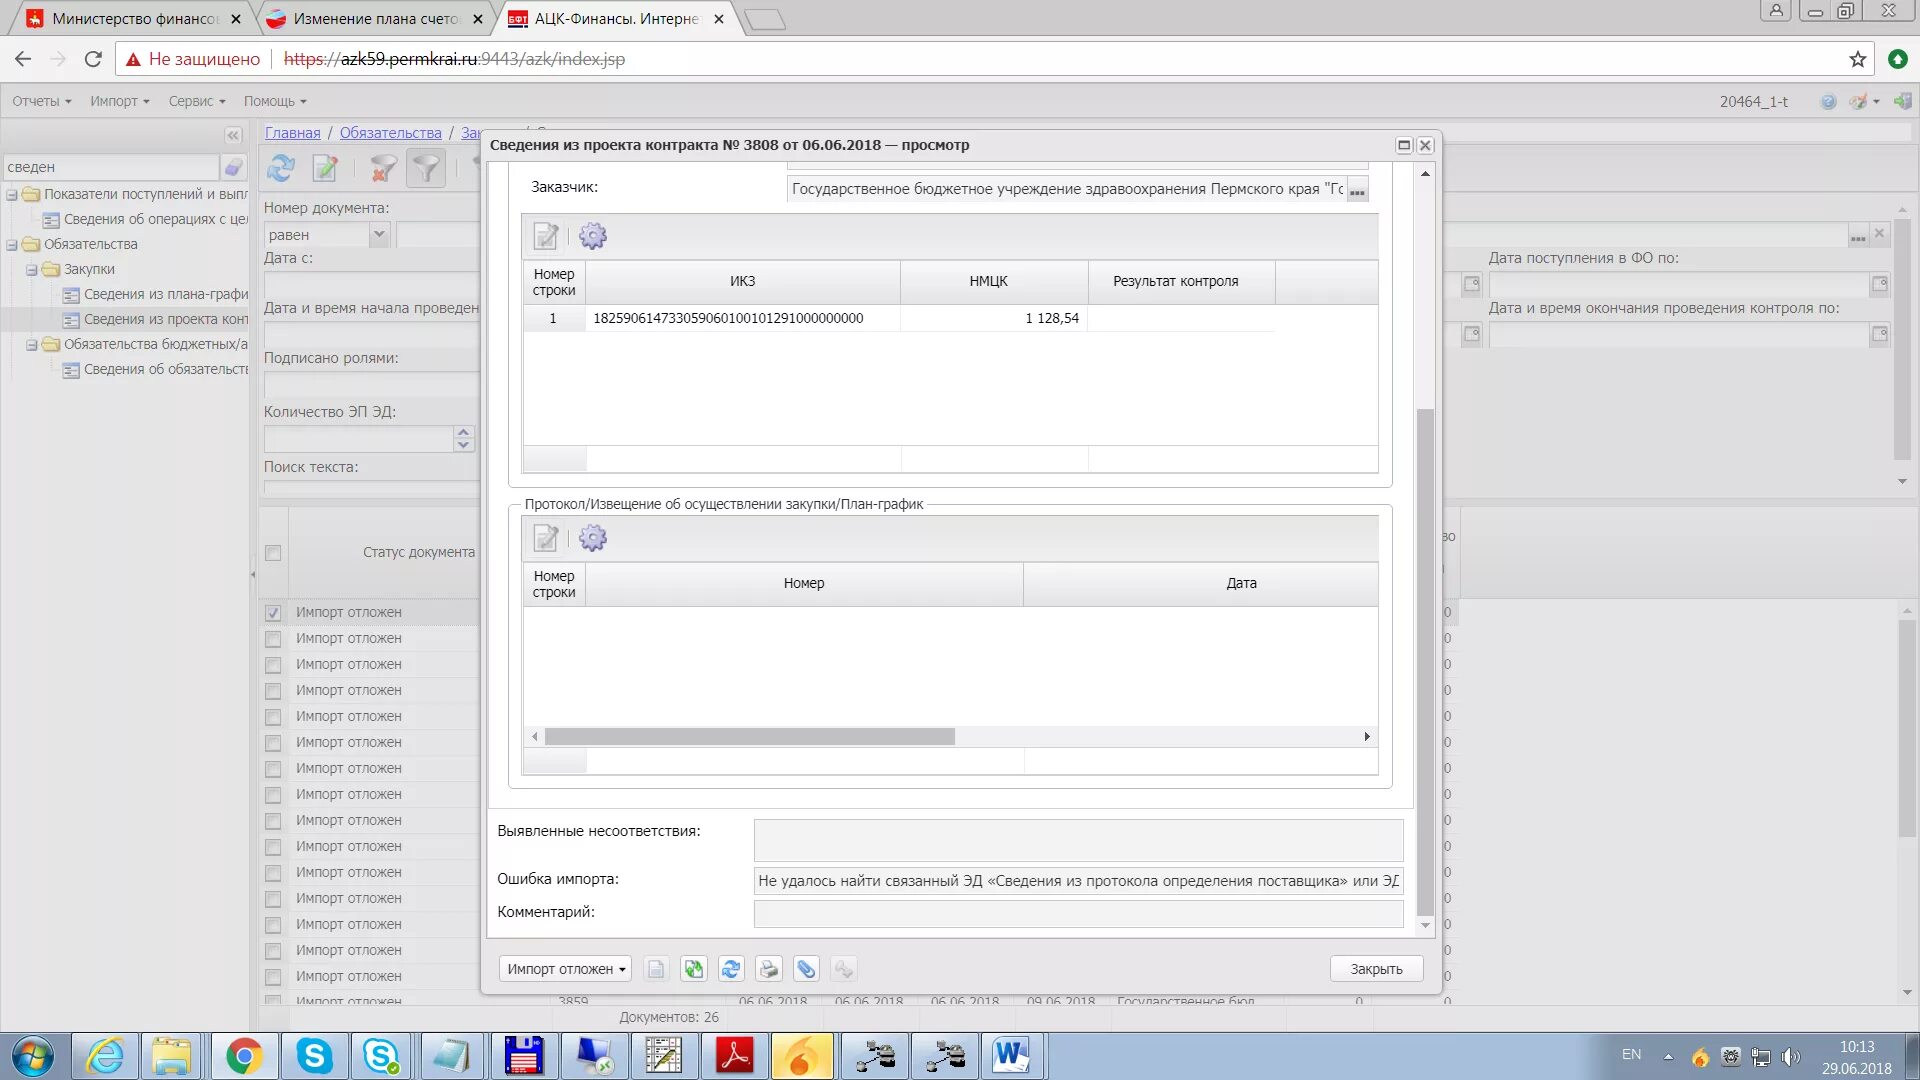
Task: Click the Главная breadcrumb link
Action: coord(292,133)
